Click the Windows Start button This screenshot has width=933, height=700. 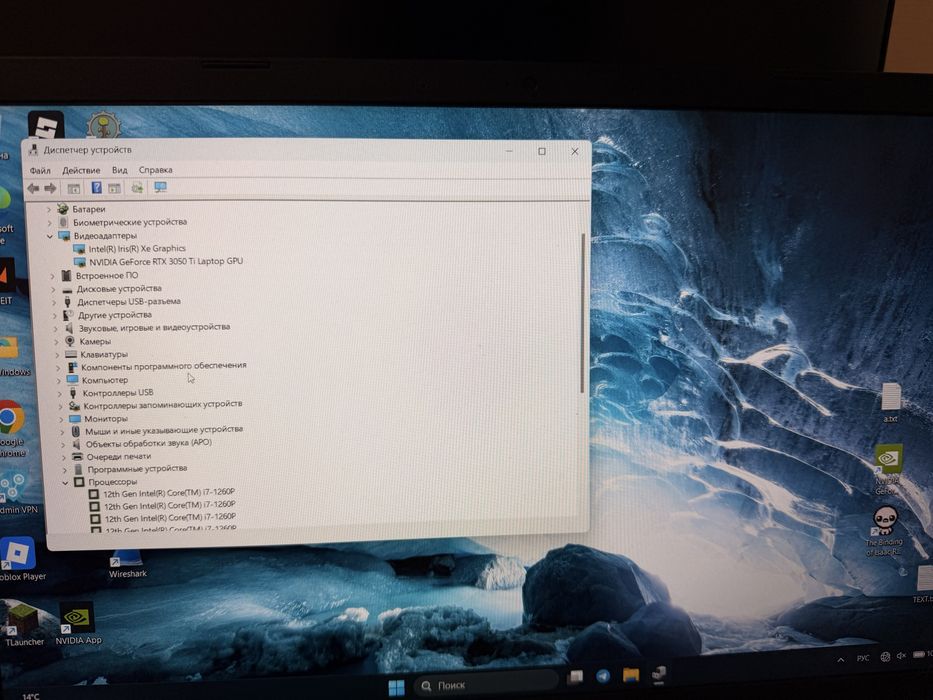point(396,688)
